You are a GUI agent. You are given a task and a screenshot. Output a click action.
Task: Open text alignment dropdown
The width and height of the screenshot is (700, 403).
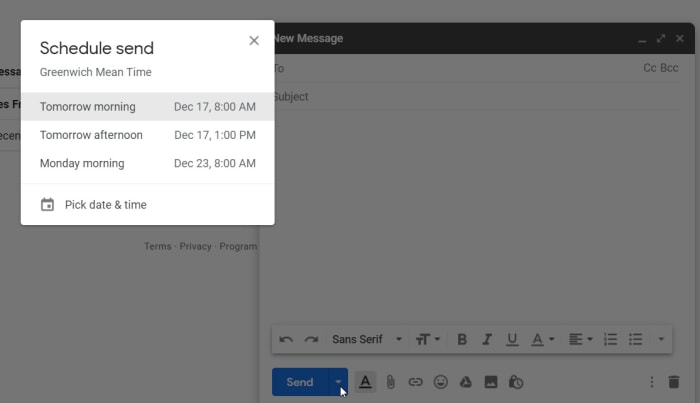click(x=580, y=340)
